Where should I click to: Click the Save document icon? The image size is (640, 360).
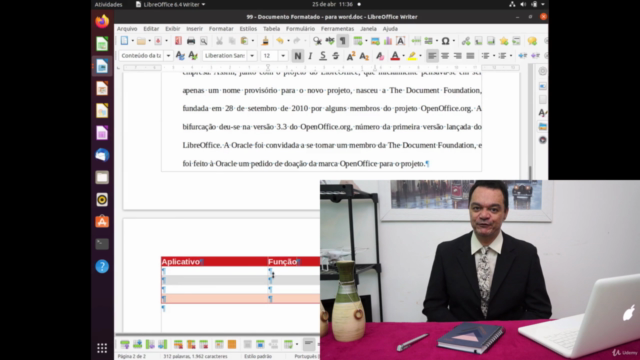pyautogui.click(x=158, y=41)
